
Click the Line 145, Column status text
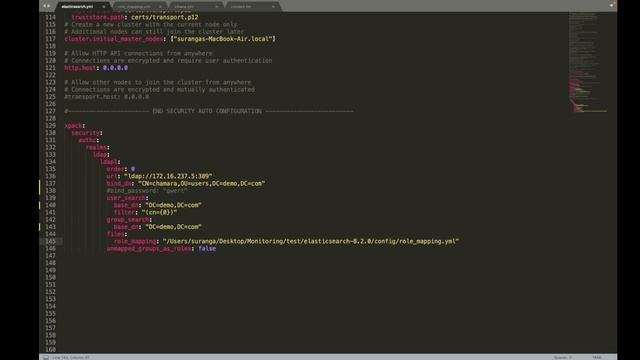(x=71, y=358)
